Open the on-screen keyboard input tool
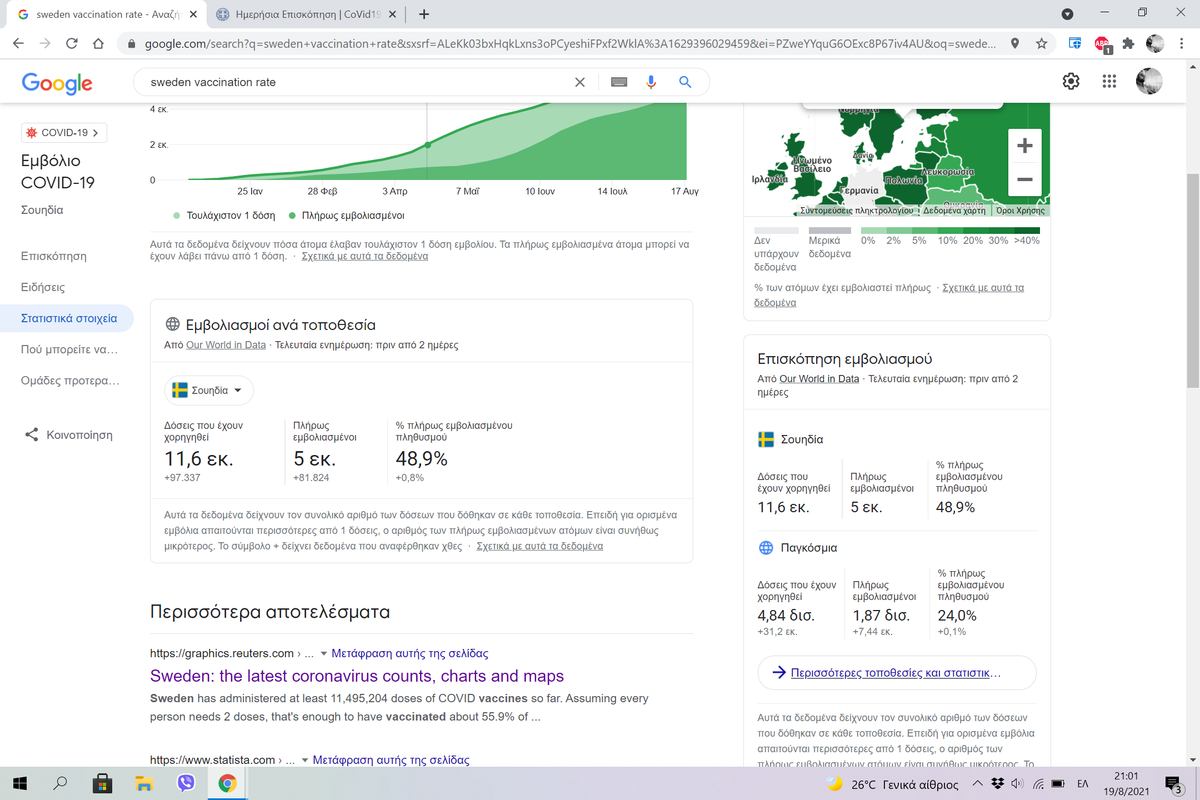1200x800 pixels. click(x=619, y=82)
